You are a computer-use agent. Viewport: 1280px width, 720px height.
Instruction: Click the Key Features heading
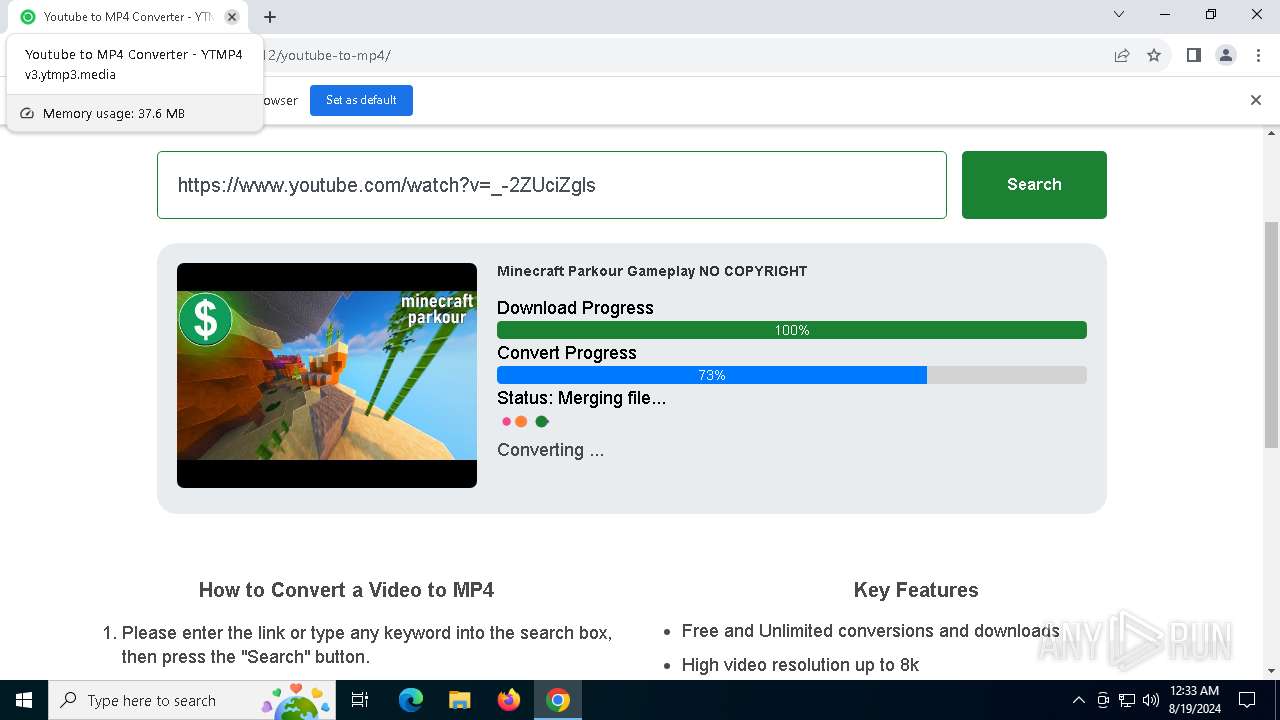(x=916, y=590)
